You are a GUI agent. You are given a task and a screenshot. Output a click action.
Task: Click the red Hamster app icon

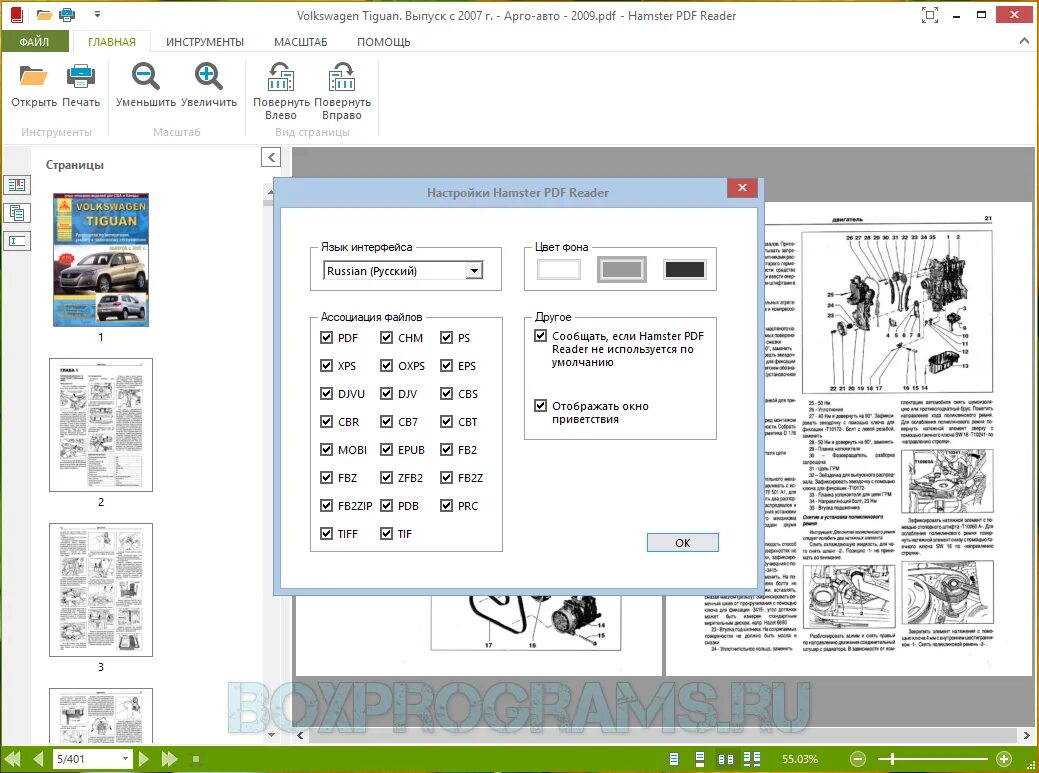[17, 14]
